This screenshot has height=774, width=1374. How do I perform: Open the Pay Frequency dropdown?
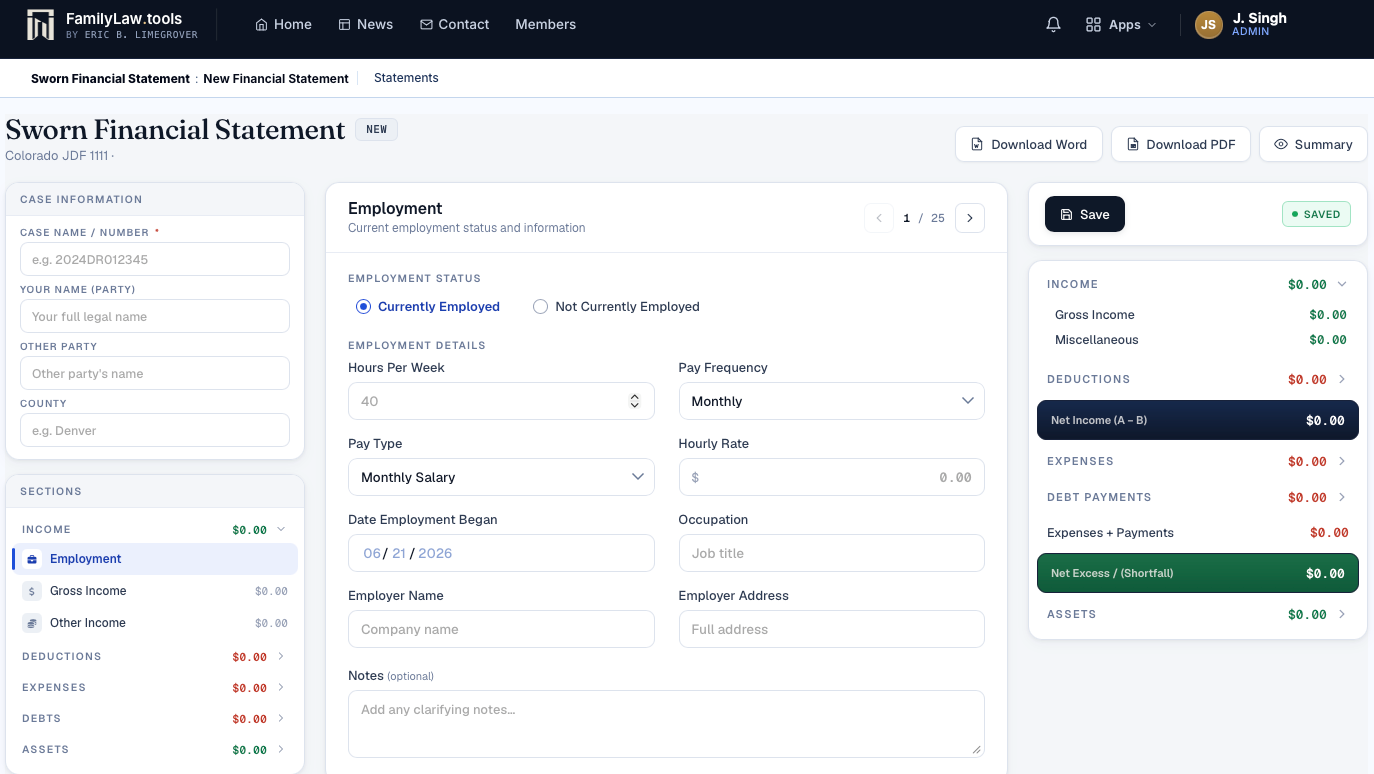[831, 401]
